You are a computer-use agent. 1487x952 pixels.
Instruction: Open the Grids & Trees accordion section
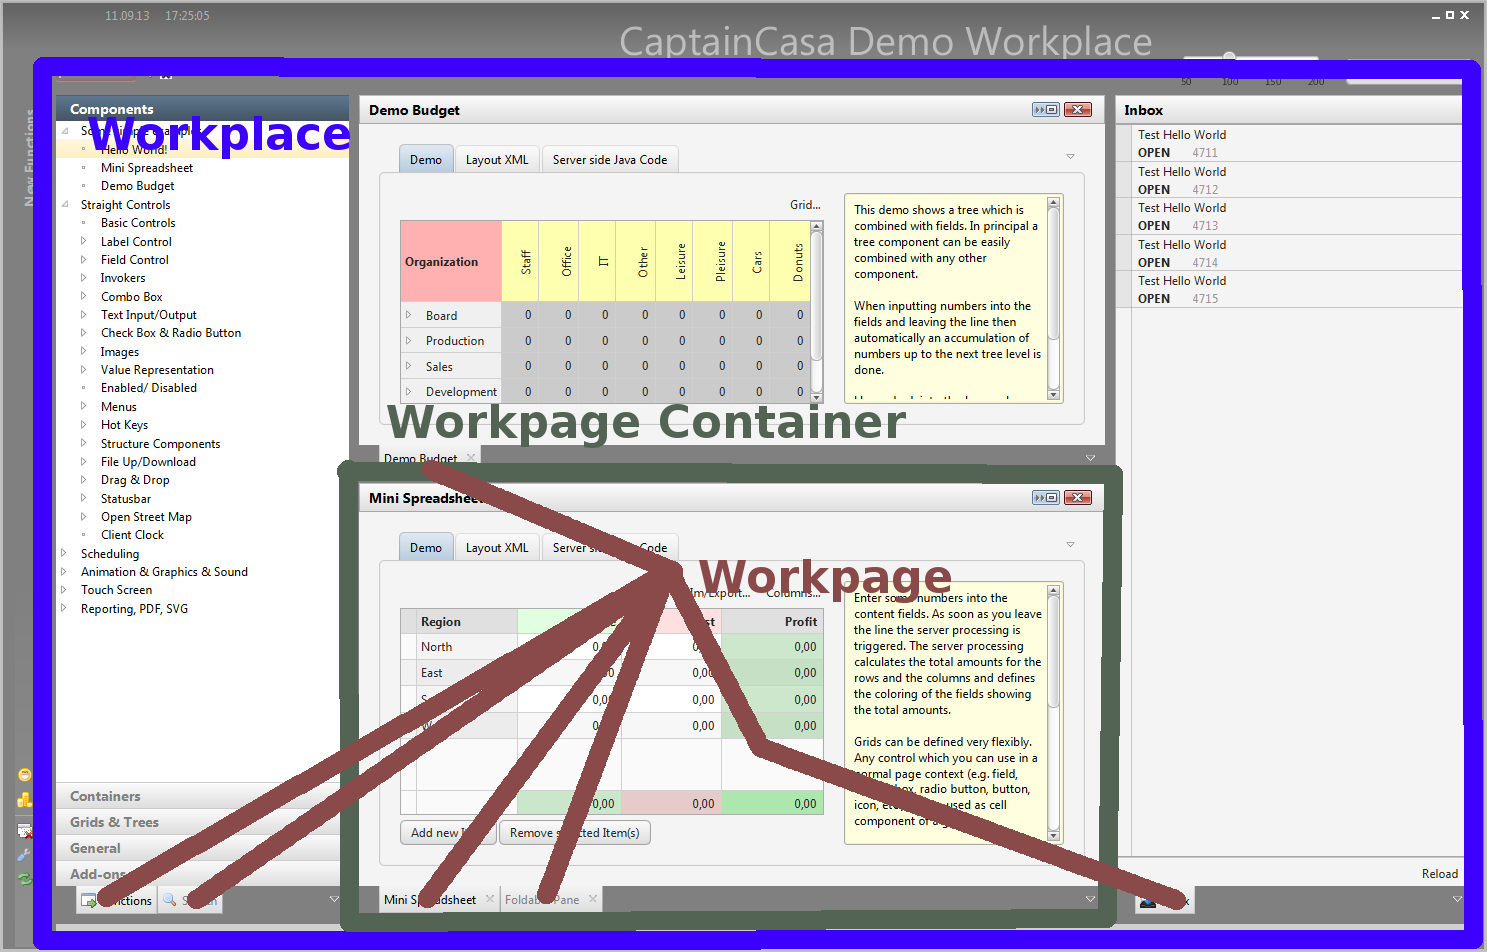pyautogui.click(x=114, y=822)
